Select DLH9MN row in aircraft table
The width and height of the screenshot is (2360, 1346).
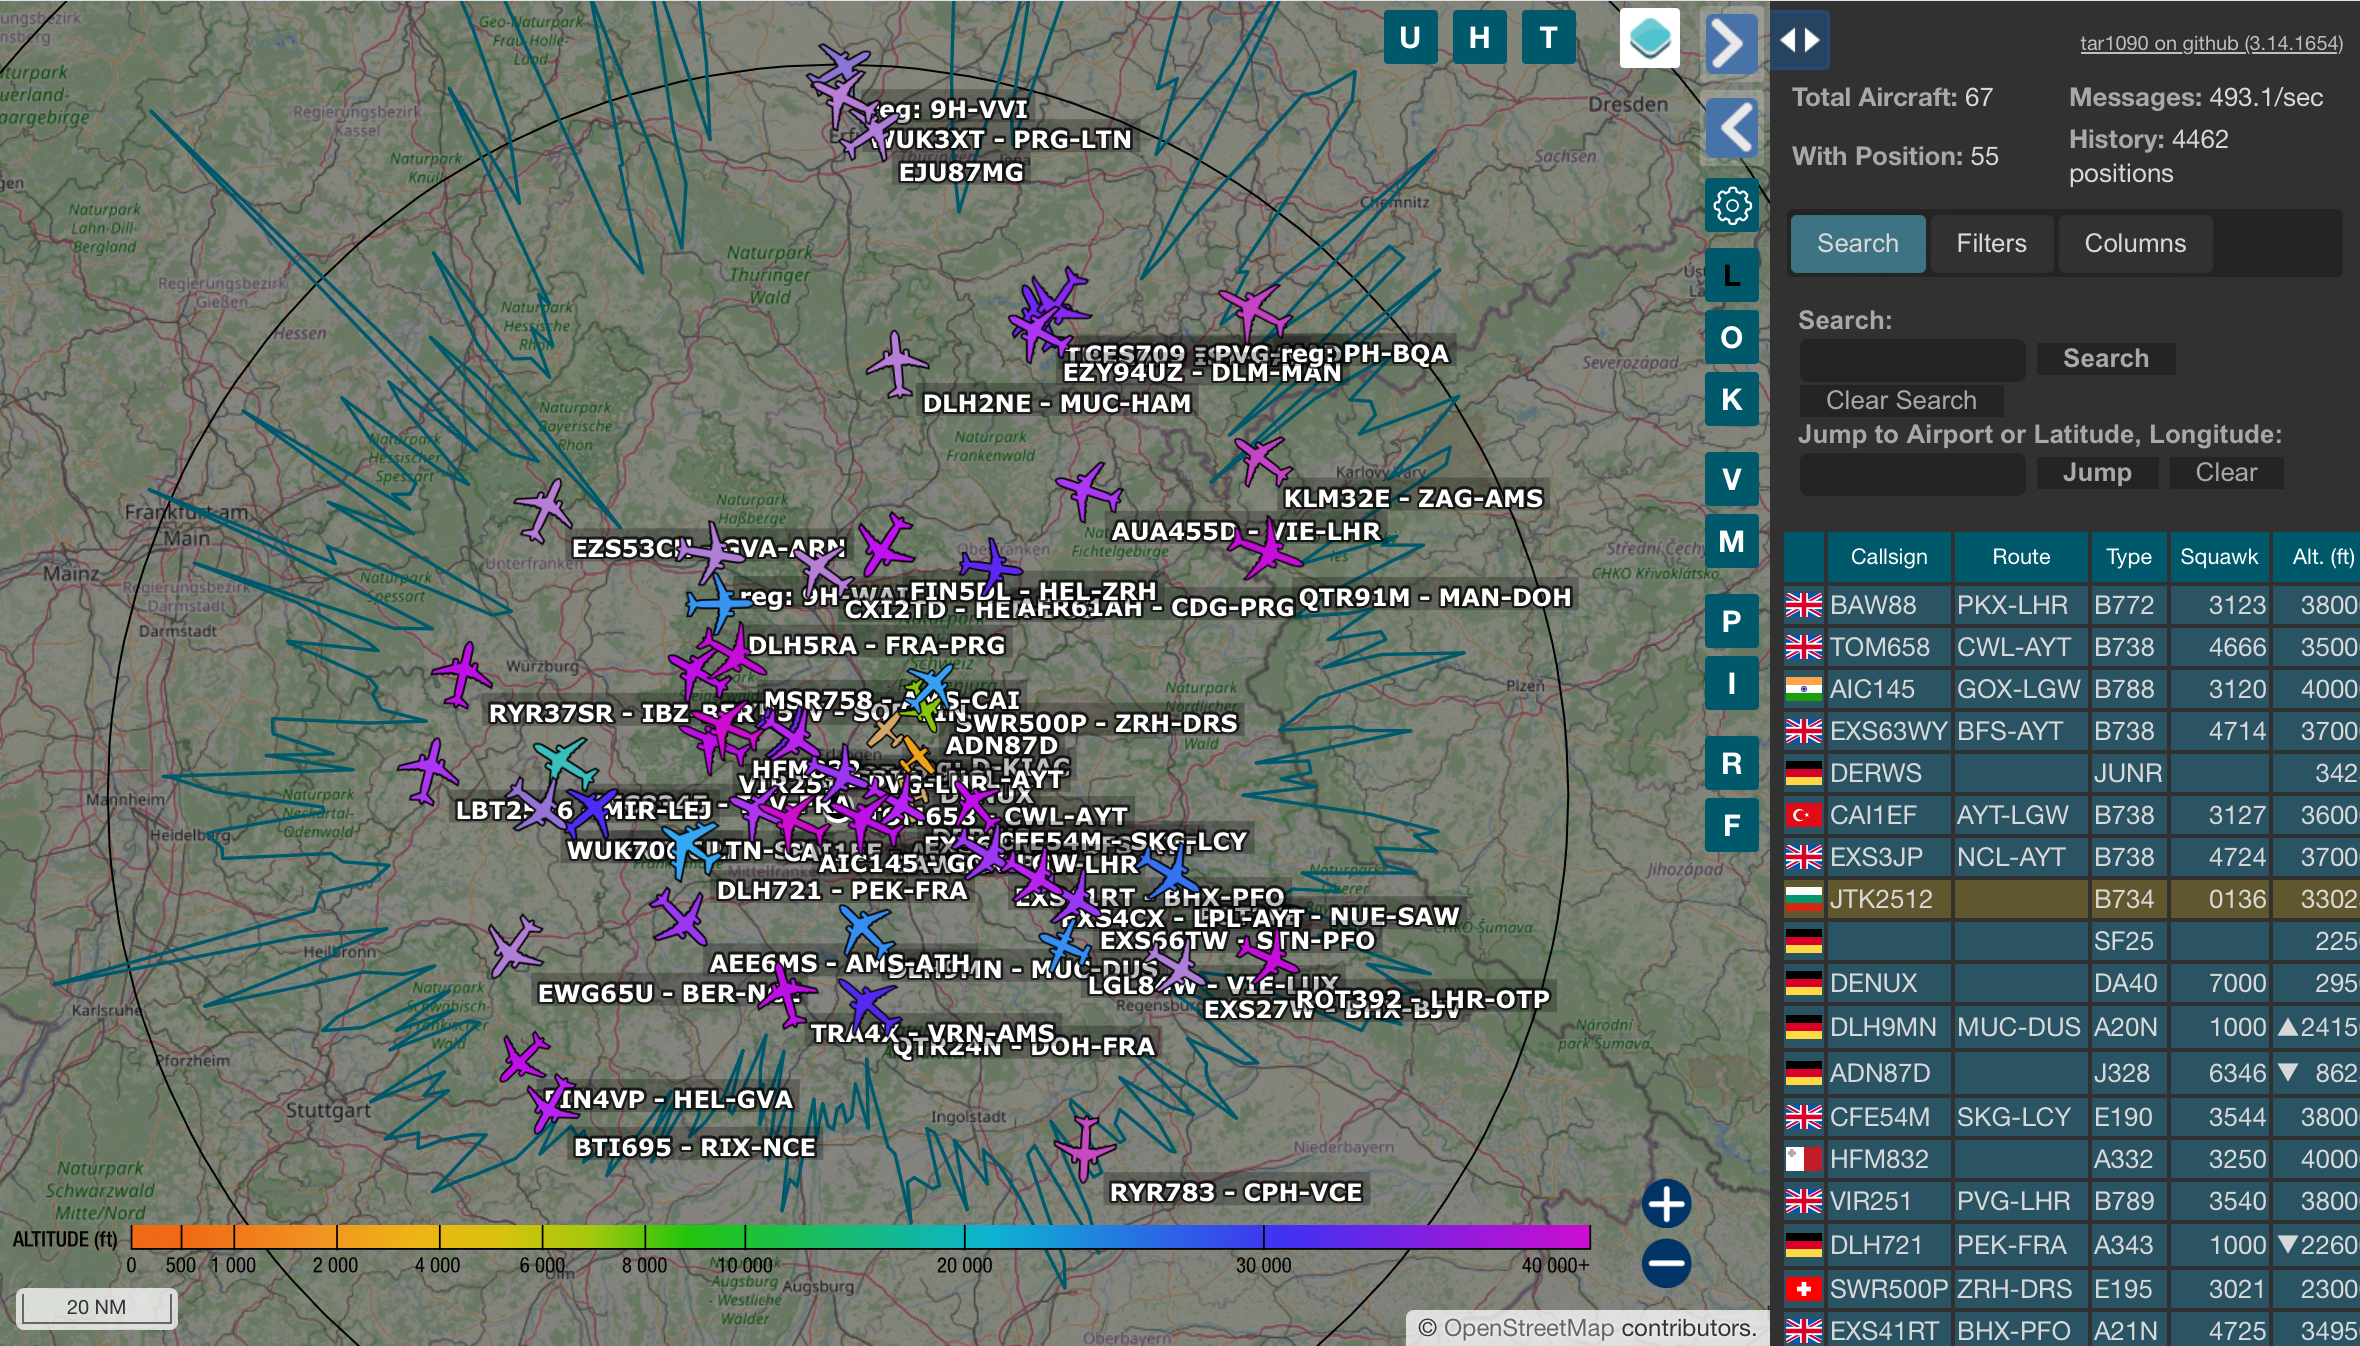point(2072,1027)
